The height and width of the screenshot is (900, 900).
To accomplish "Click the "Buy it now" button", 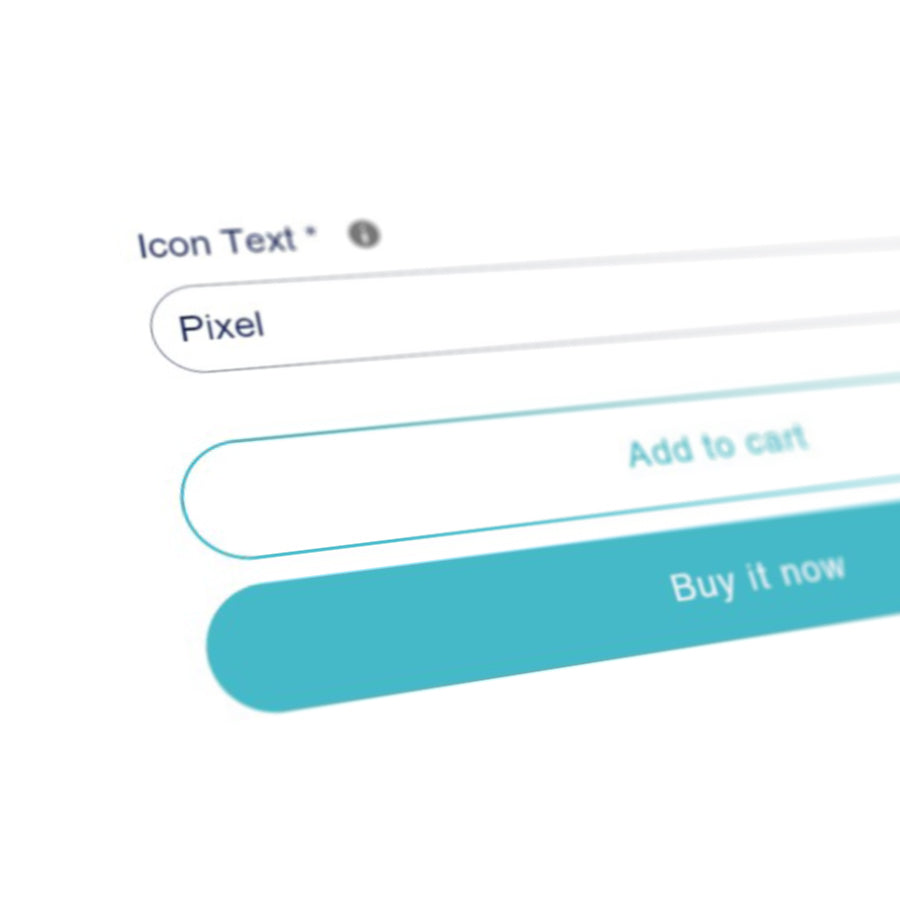I will (600, 610).
